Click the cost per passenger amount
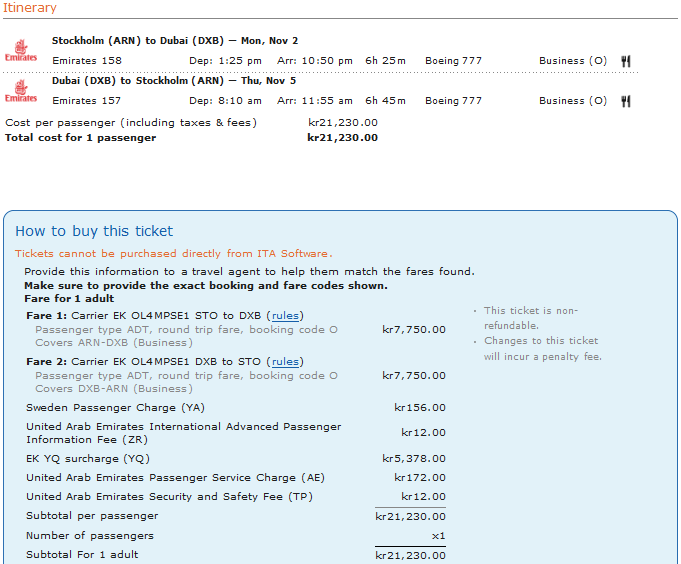Viewport: 681px width, 564px height. pyautogui.click(x=343, y=123)
